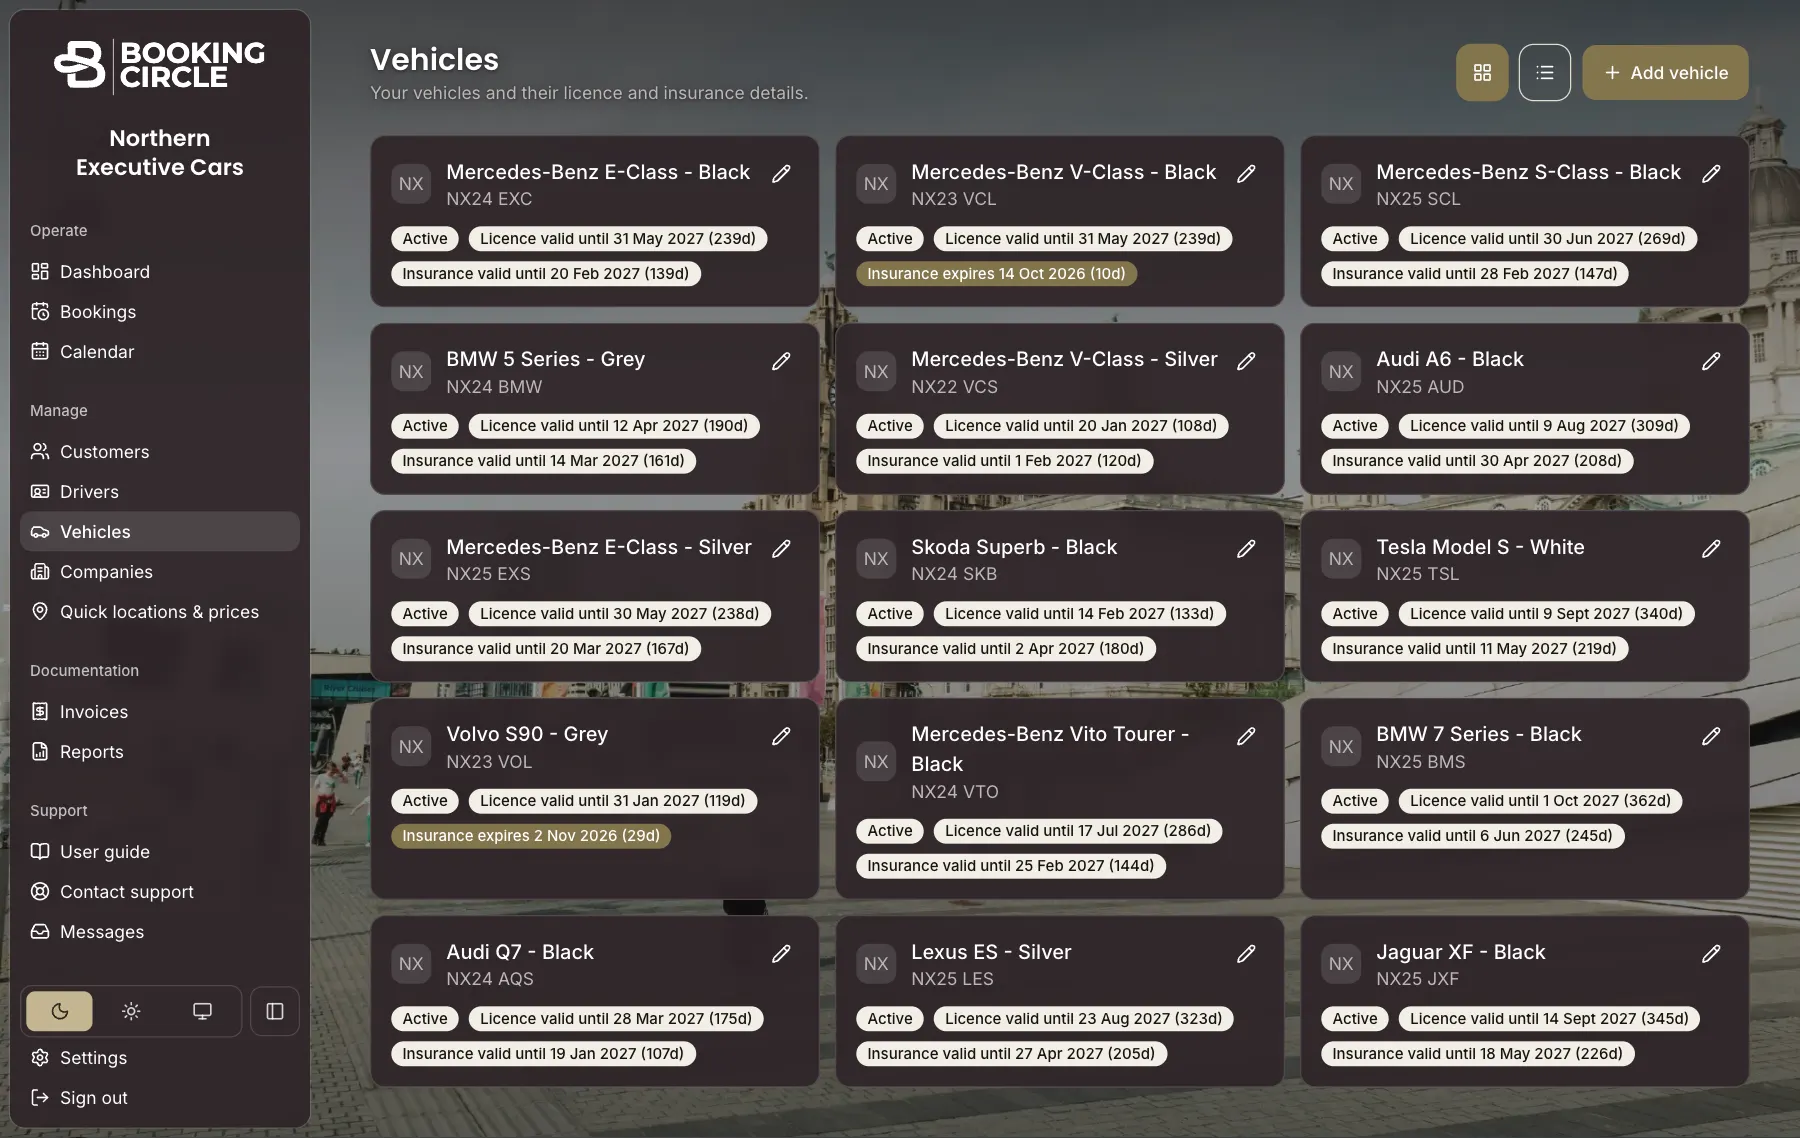Select system theme monitor icon
This screenshot has width=1800, height=1138.
tap(202, 1011)
